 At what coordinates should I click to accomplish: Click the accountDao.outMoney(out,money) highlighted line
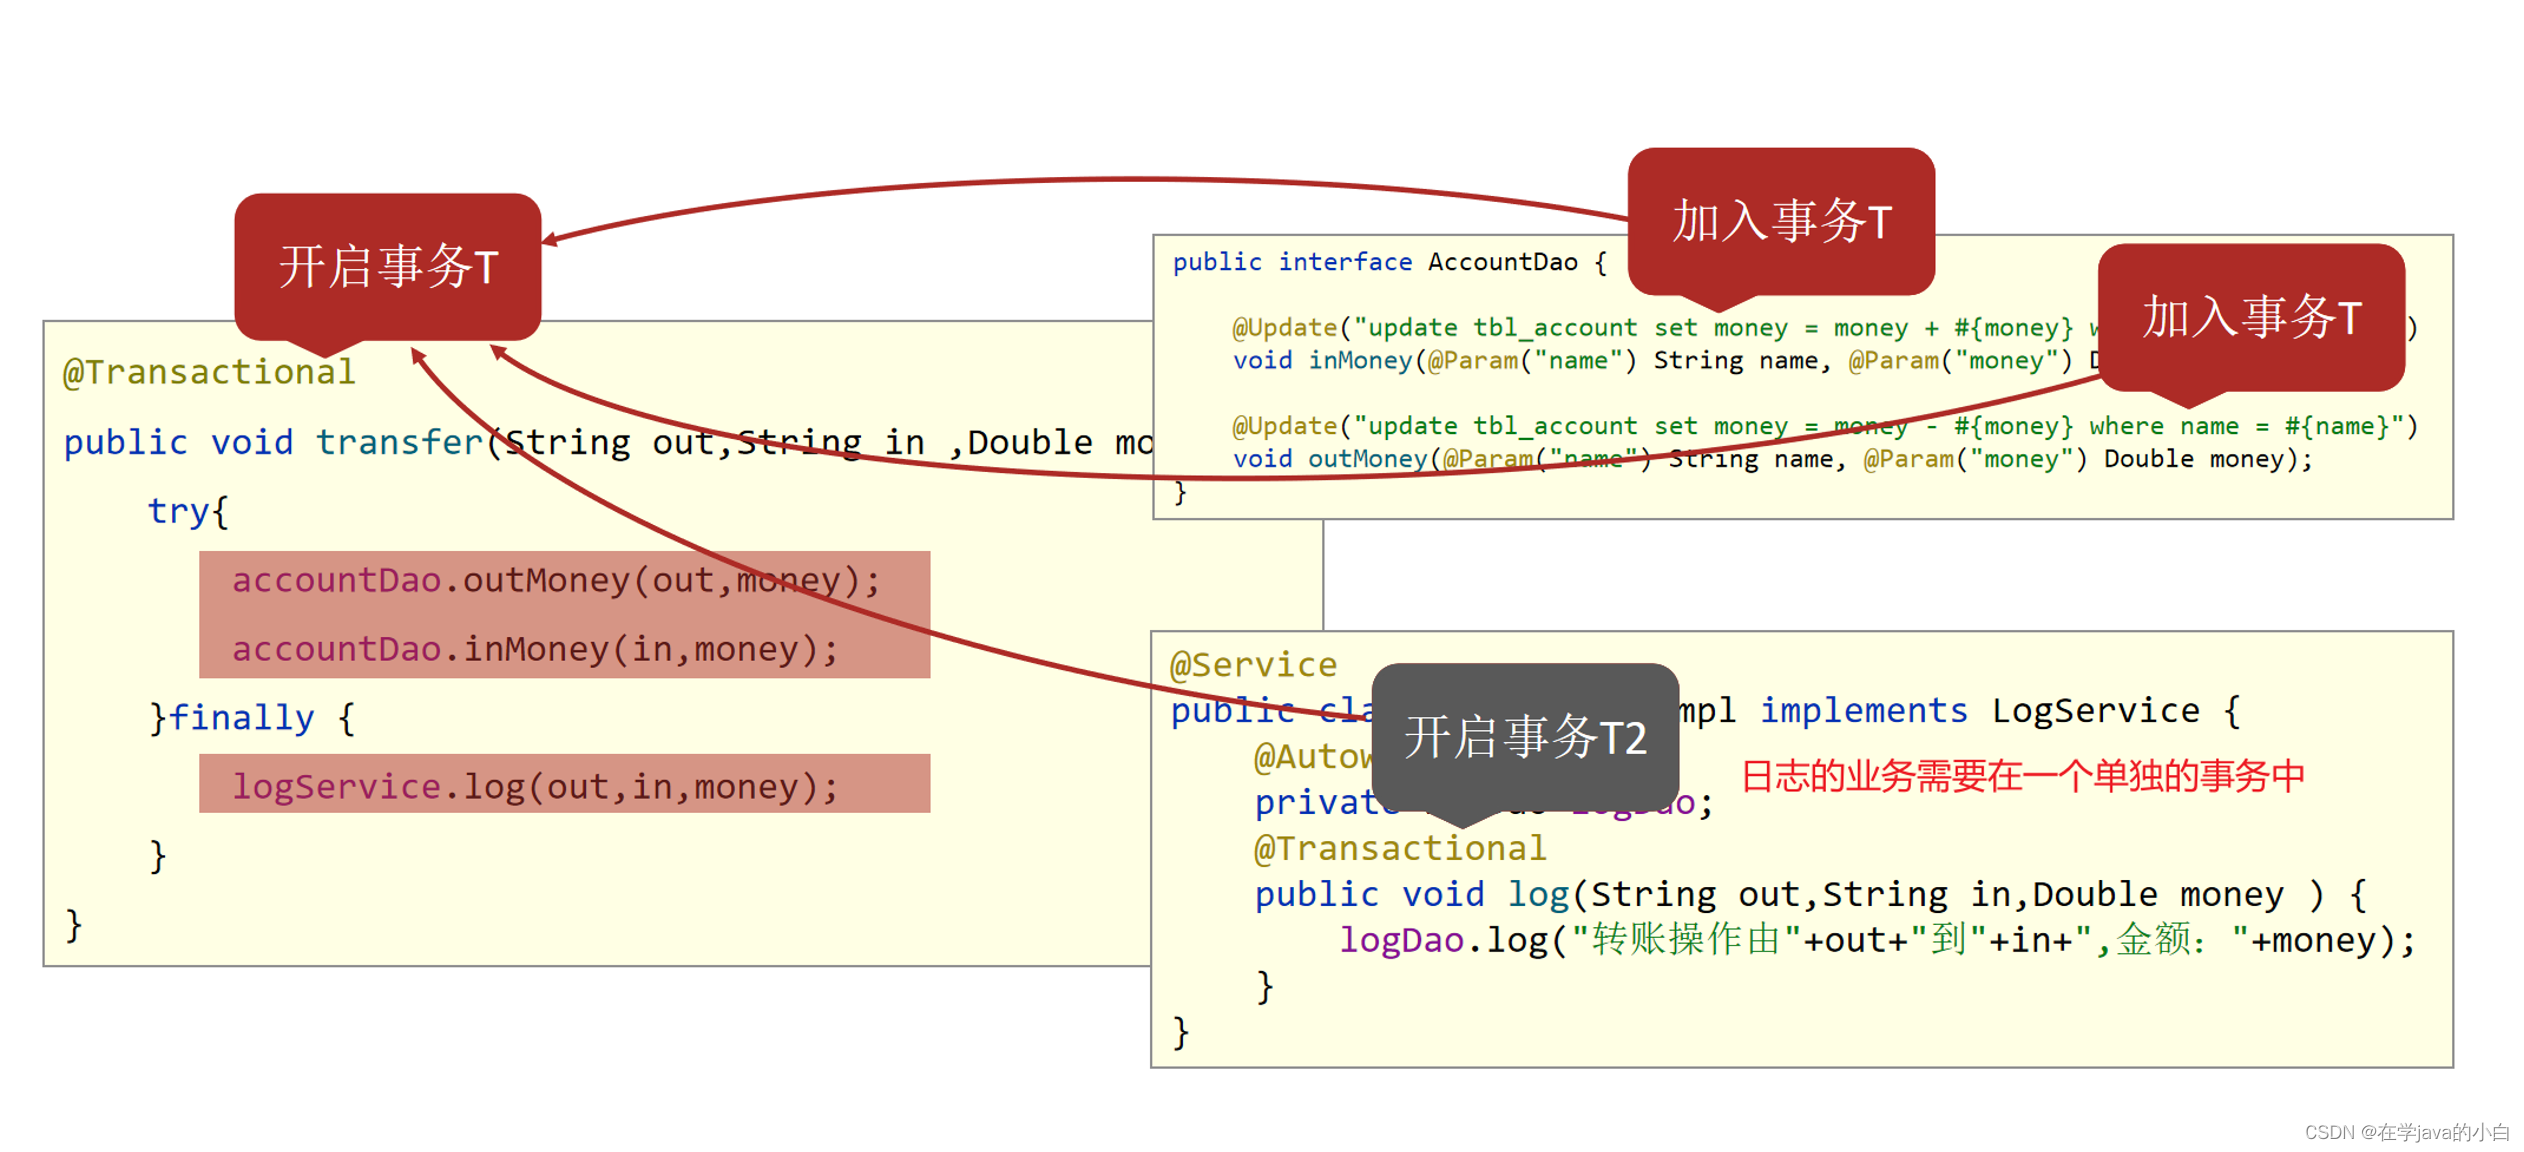point(556,581)
